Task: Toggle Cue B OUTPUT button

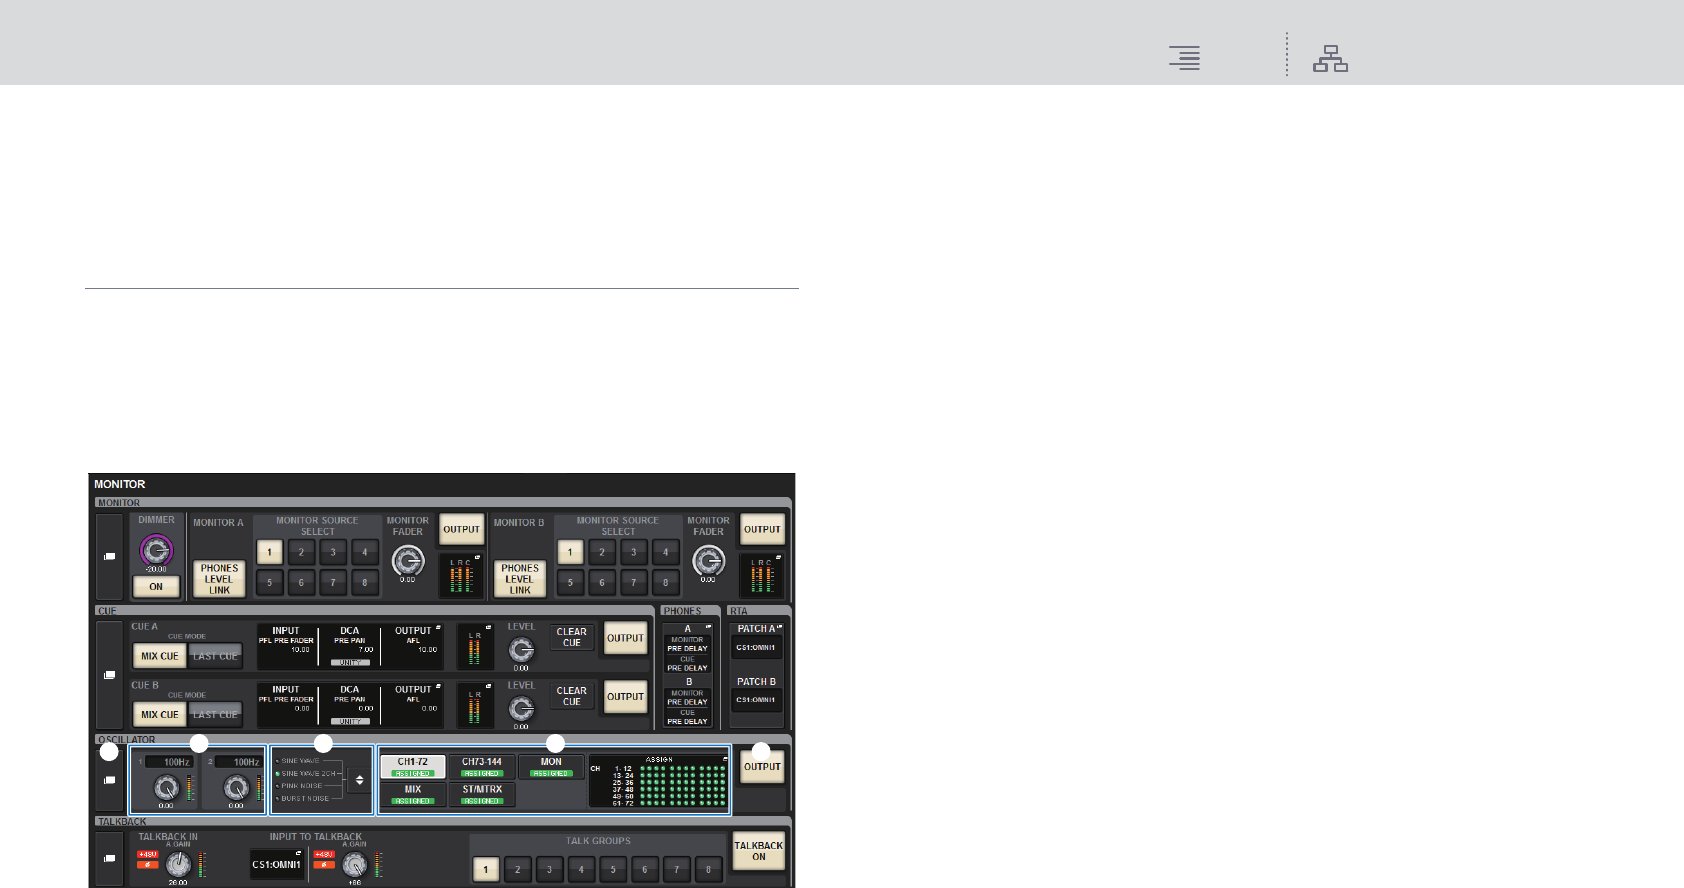Action: pyautogui.click(x=625, y=697)
